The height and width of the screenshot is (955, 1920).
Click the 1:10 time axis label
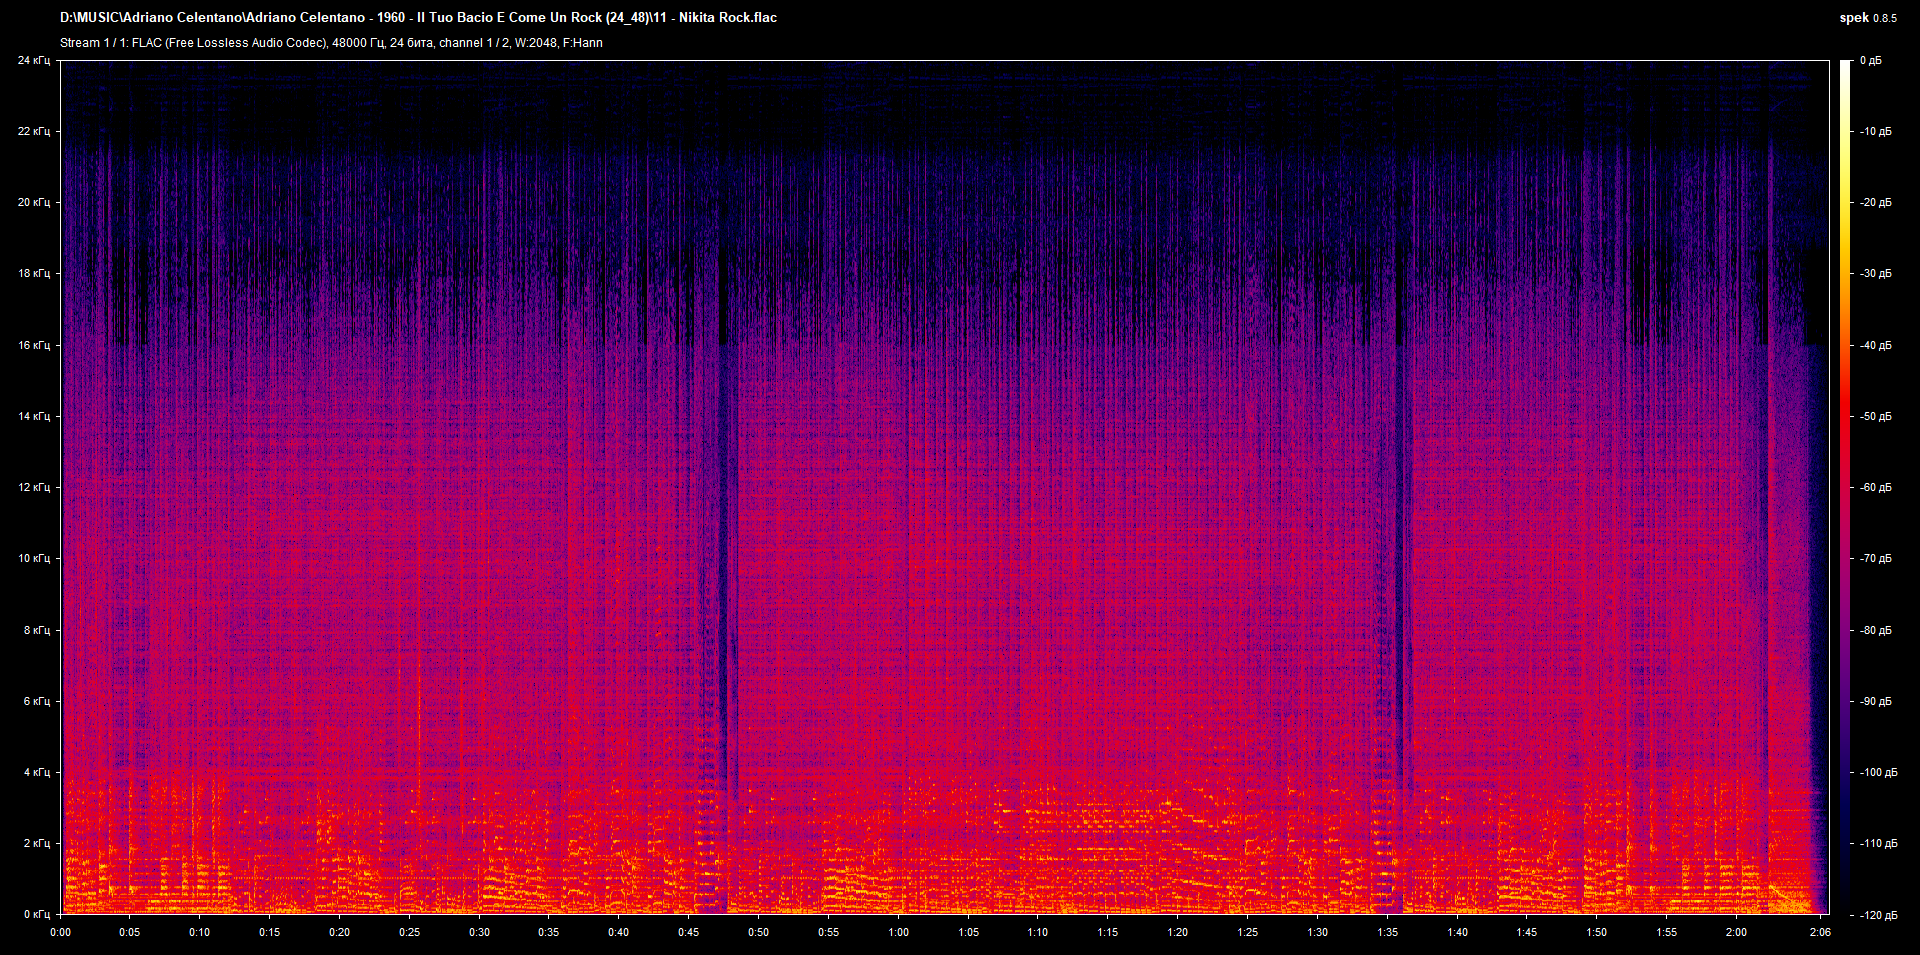click(x=1038, y=933)
